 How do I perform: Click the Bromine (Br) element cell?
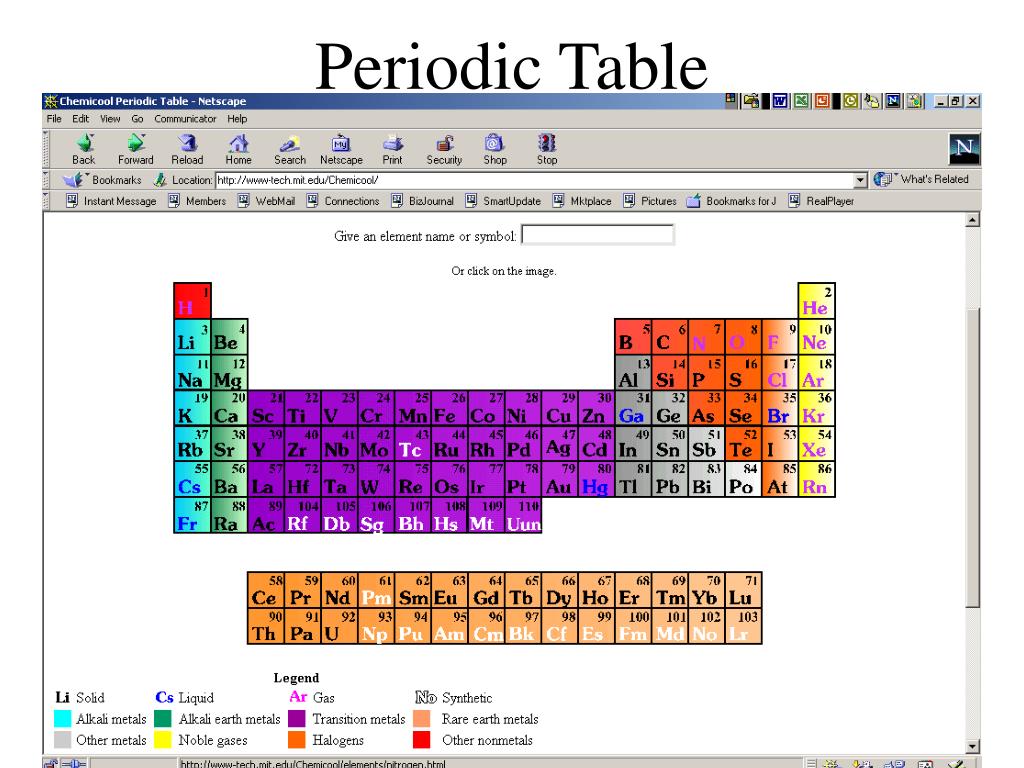[779, 409]
